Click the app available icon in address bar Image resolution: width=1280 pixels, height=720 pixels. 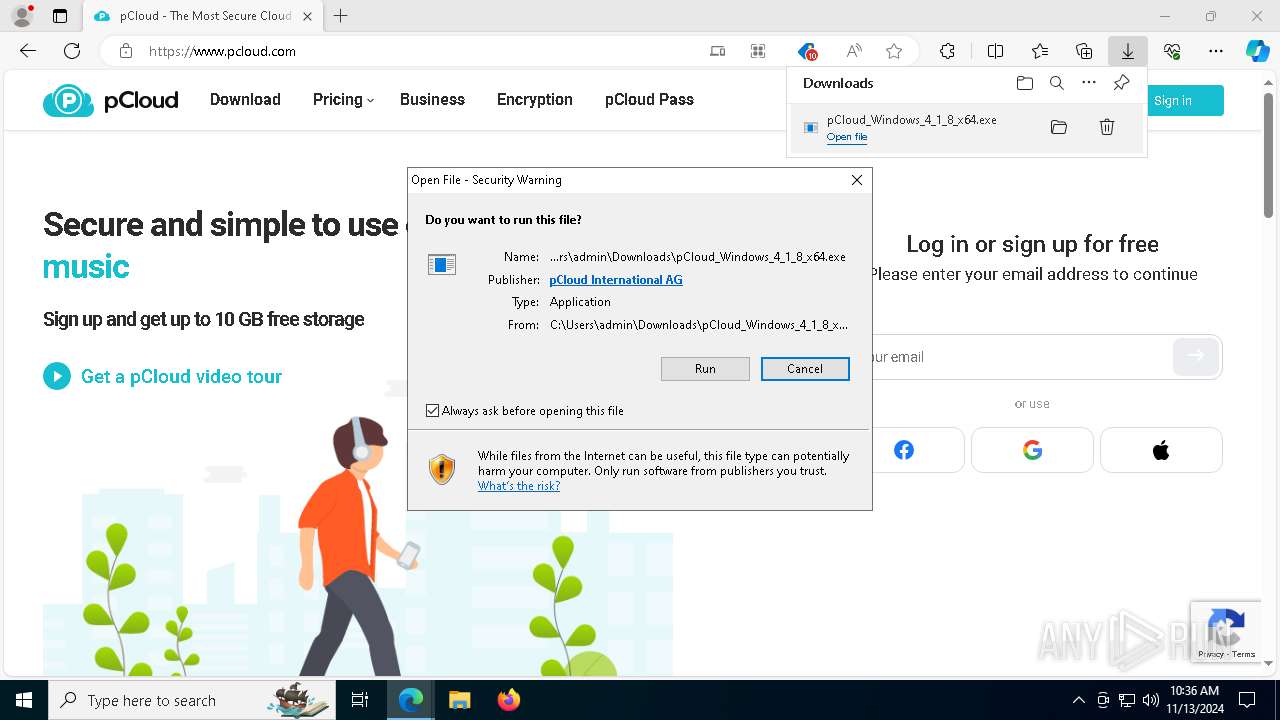tap(718, 51)
